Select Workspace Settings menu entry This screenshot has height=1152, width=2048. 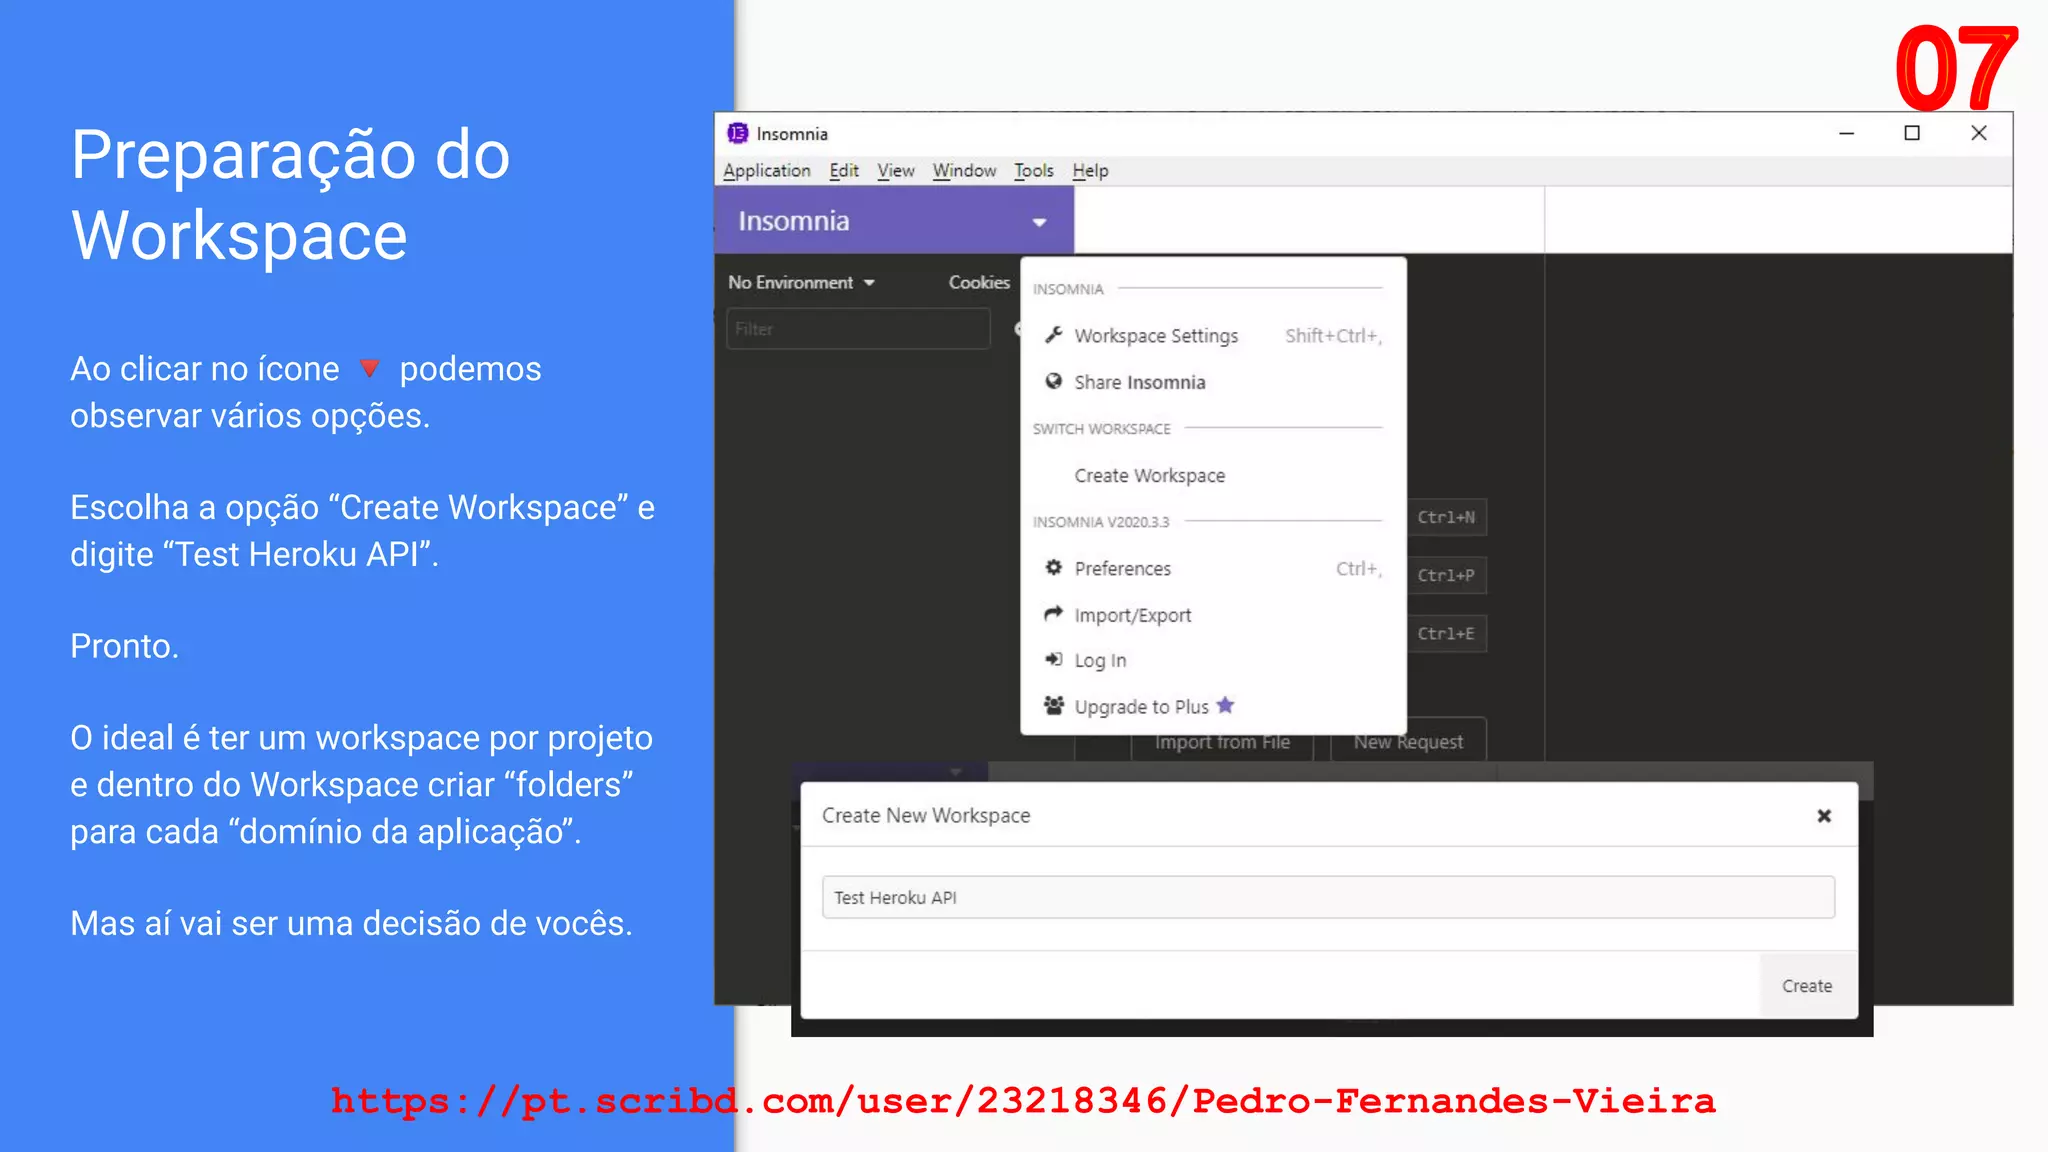pos(1212,336)
